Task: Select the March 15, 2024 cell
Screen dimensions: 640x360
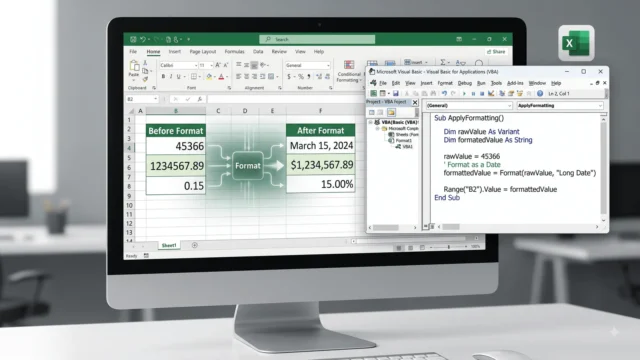Action: click(321, 146)
